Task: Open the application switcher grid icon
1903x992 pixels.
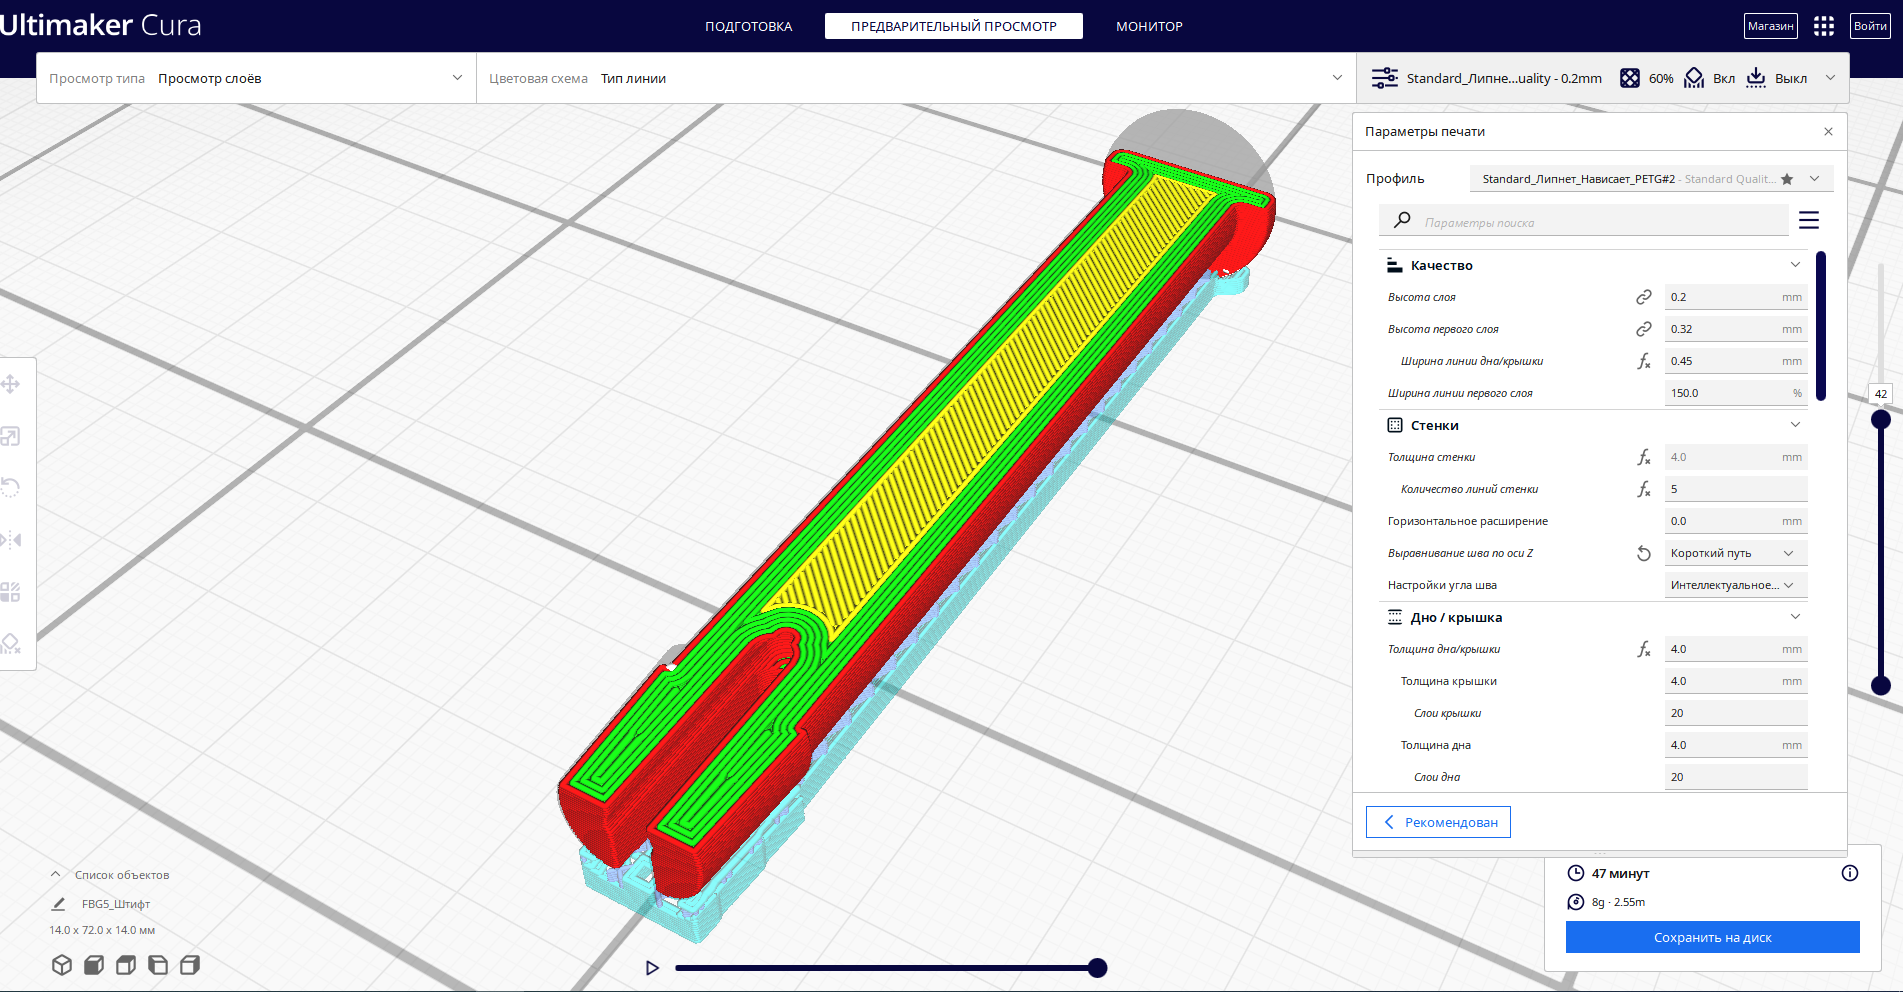Action: coord(1824,26)
